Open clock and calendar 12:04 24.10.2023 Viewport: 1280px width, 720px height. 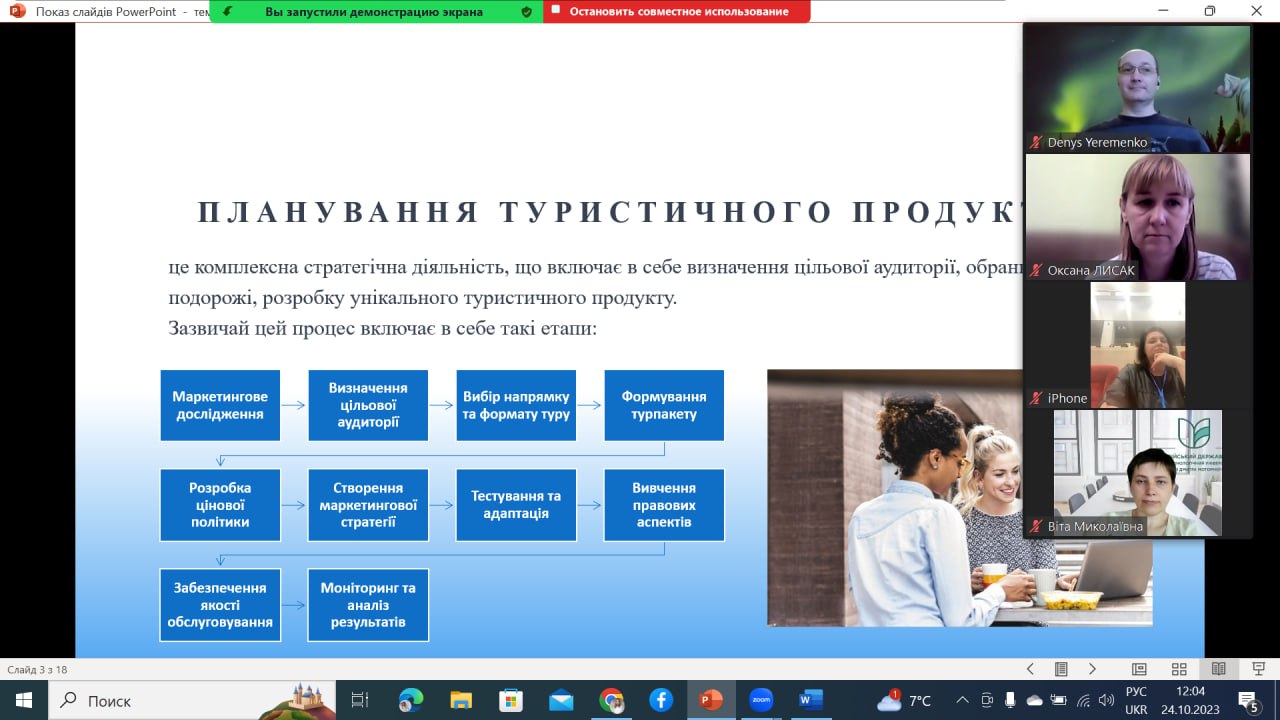pyautogui.click(x=1190, y=700)
